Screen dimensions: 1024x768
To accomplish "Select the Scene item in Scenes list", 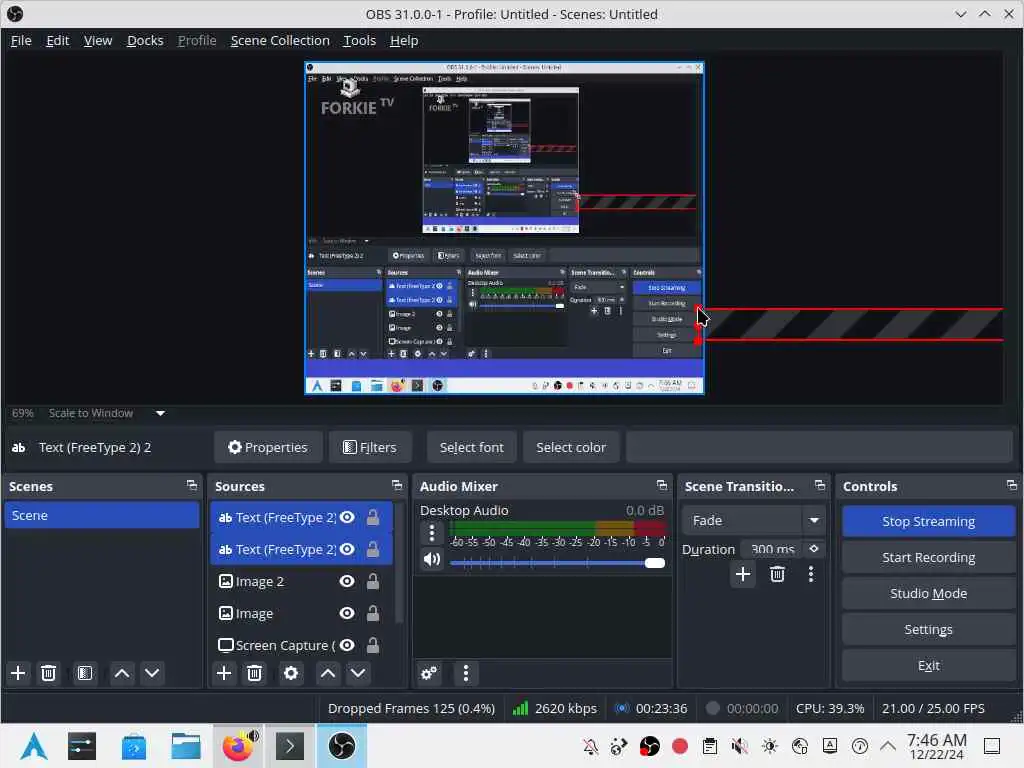I will coord(102,515).
